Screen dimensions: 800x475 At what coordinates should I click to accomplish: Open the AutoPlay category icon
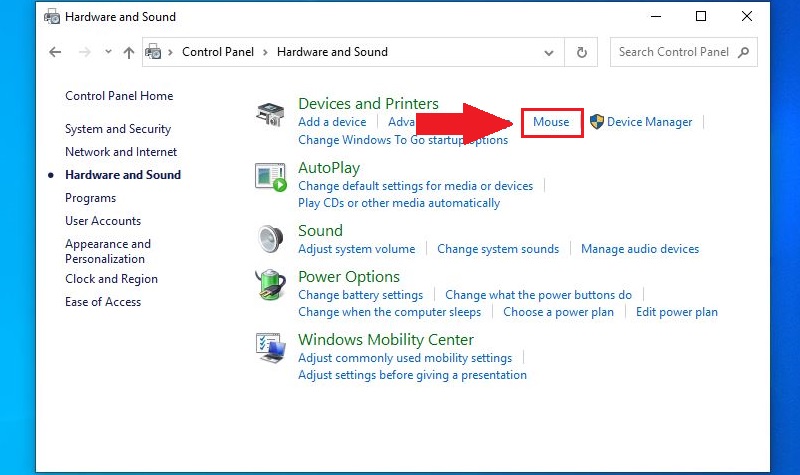[x=270, y=177]
